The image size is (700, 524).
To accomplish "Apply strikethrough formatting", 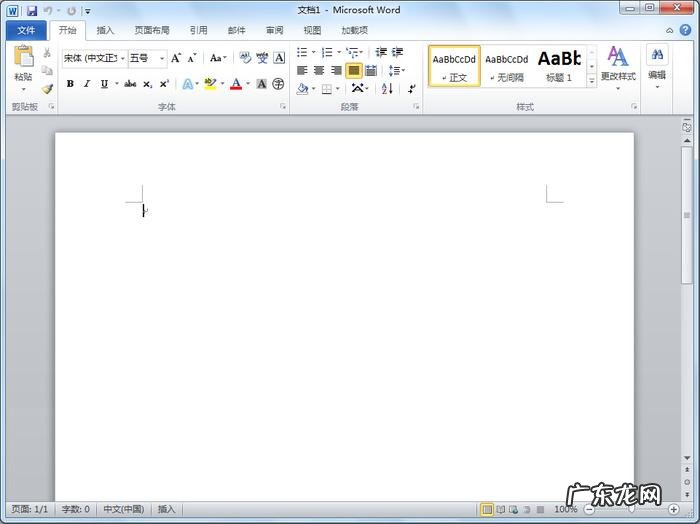I will click(x=130, y=84).
